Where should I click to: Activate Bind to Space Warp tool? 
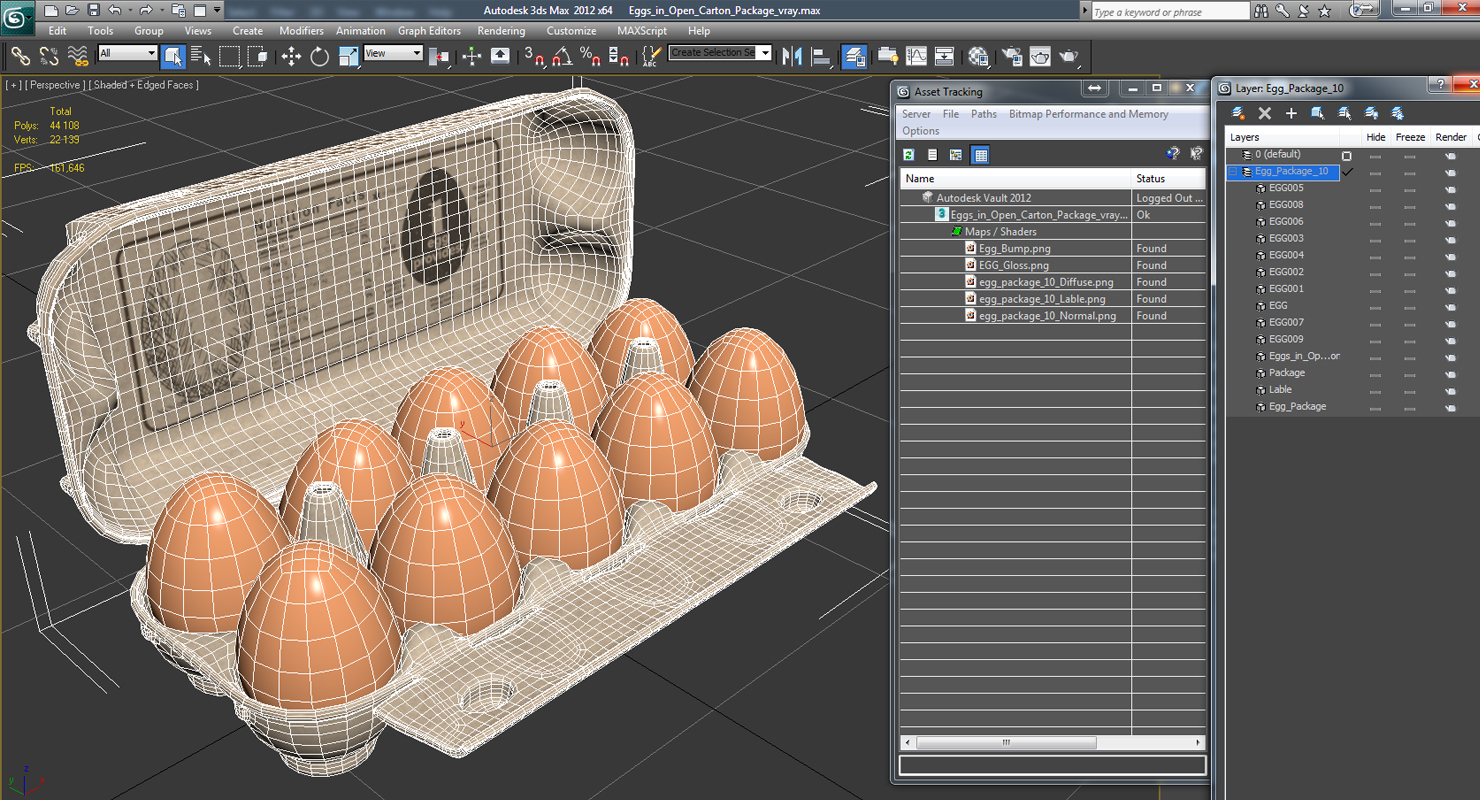tap(77, 57)
